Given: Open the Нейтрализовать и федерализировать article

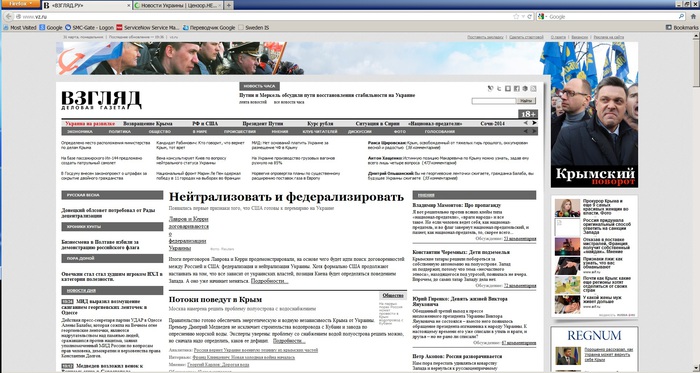Looking at the screenshot, I should [x=286, y=197].
